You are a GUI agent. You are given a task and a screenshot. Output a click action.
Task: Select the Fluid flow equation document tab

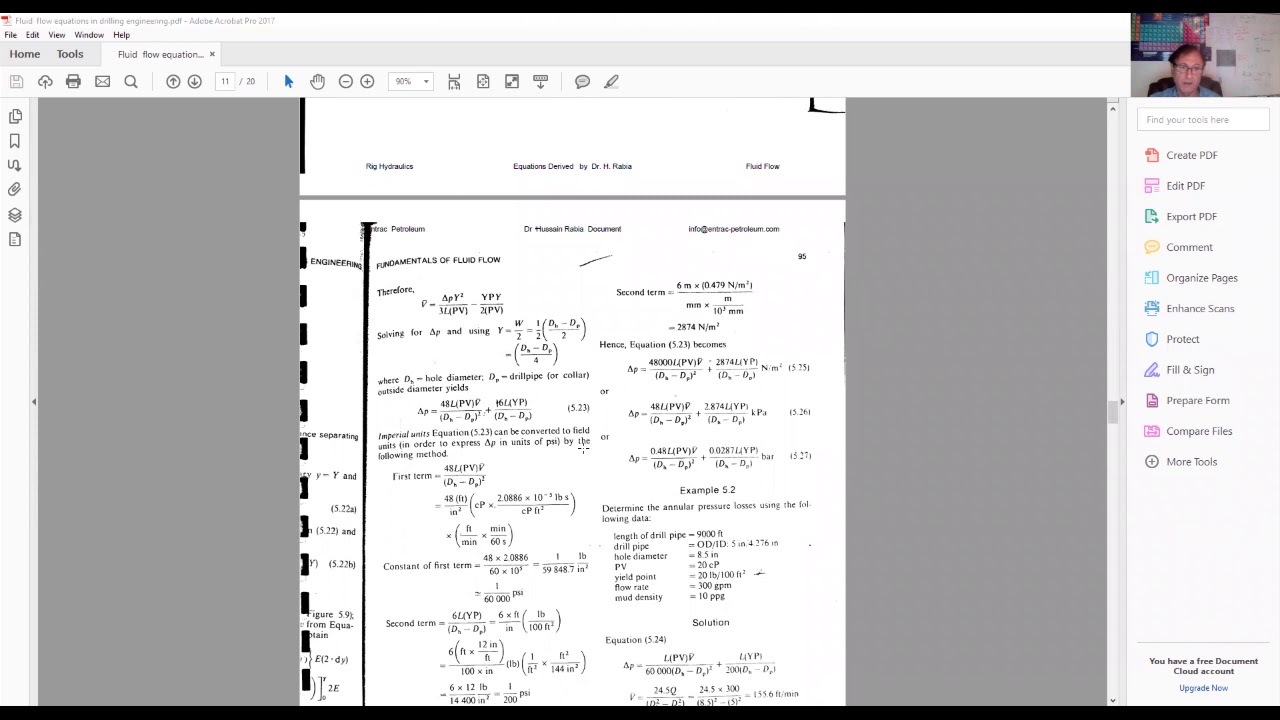(160, 54)
